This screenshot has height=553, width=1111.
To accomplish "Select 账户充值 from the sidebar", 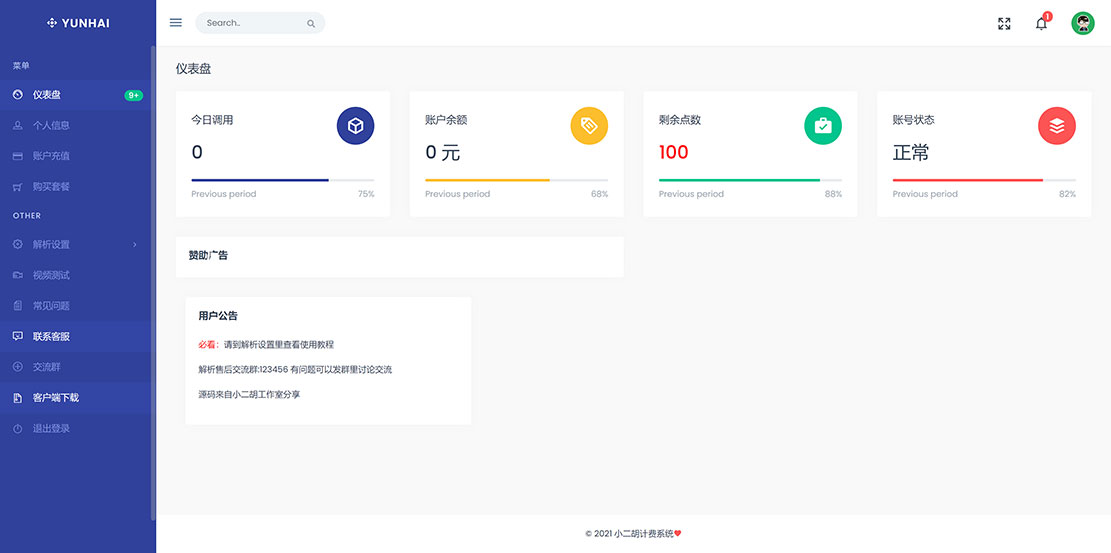I will [51, 156].
